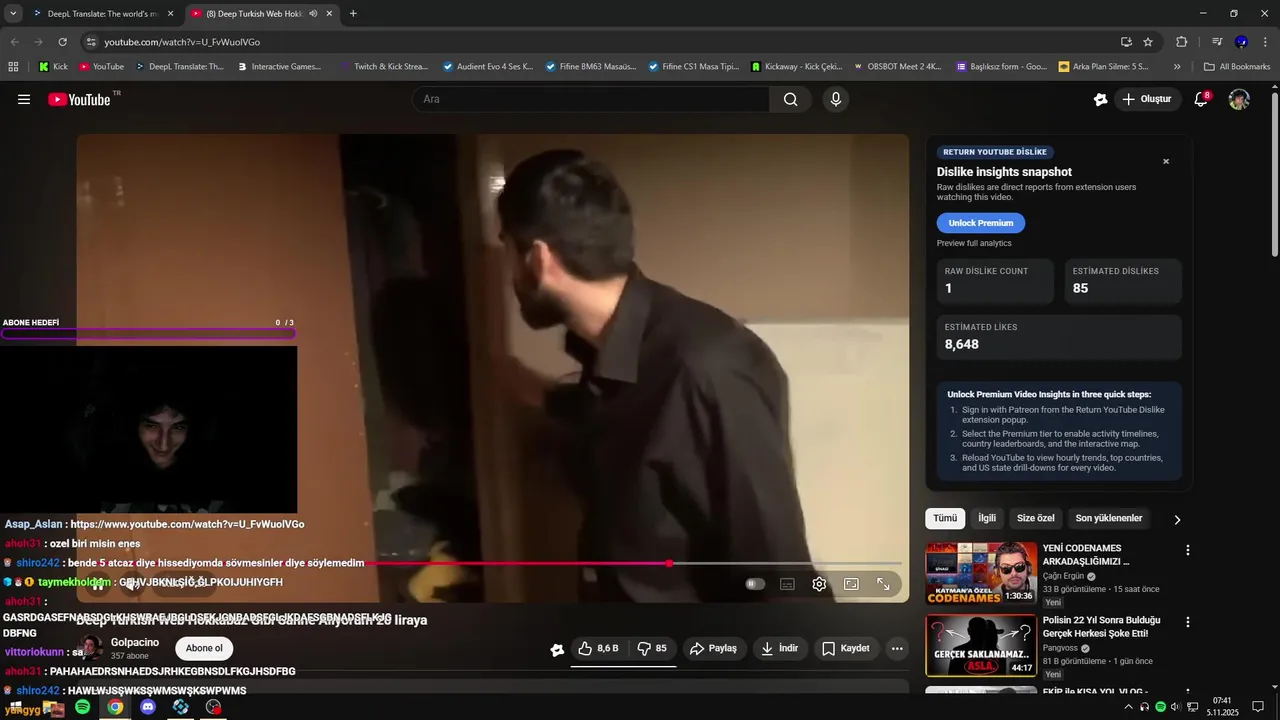The height and width of the screenshot is (720, 1280).
Task: Open the Çağrı Ergün channel name
Action: coord(1064,576)
